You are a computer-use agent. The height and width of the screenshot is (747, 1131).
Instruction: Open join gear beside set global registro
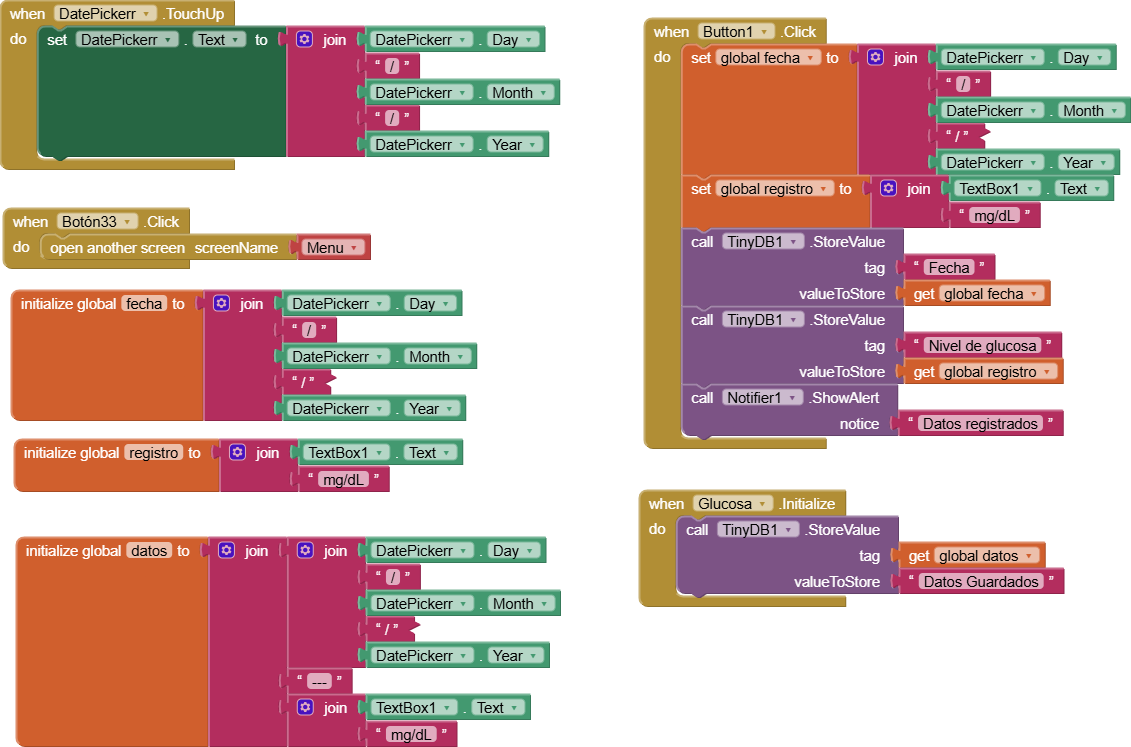(x=889, y=189)
